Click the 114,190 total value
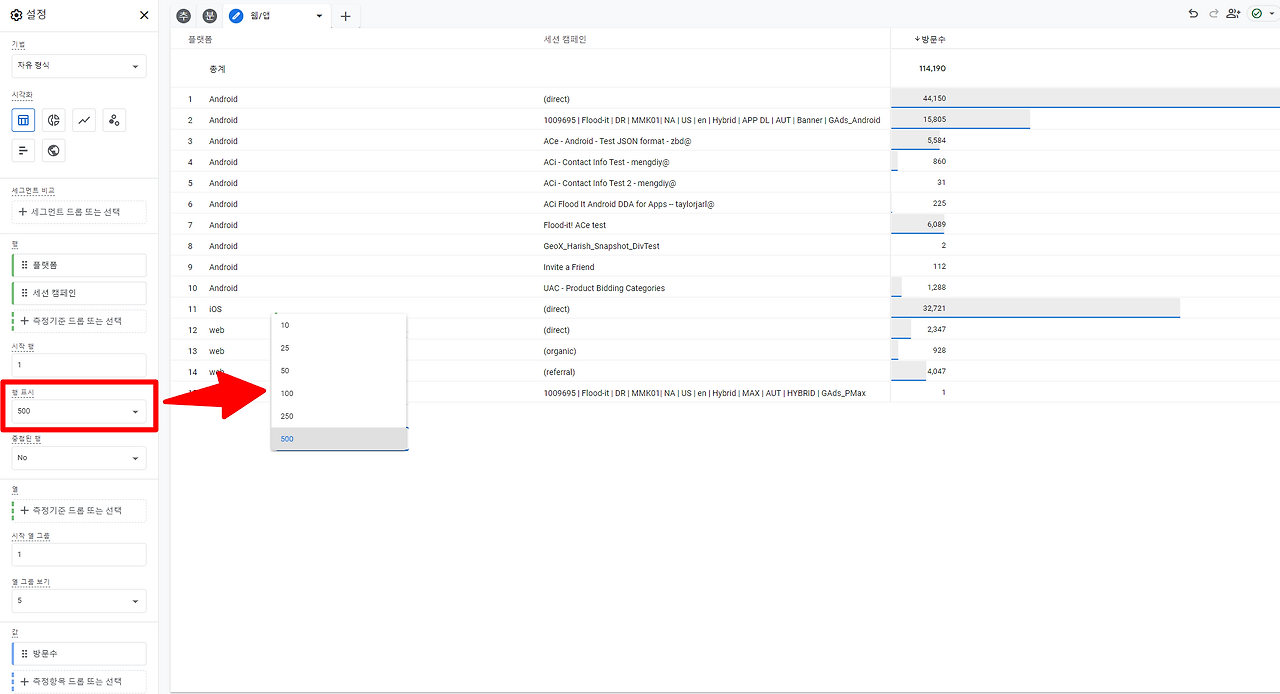 932,69
